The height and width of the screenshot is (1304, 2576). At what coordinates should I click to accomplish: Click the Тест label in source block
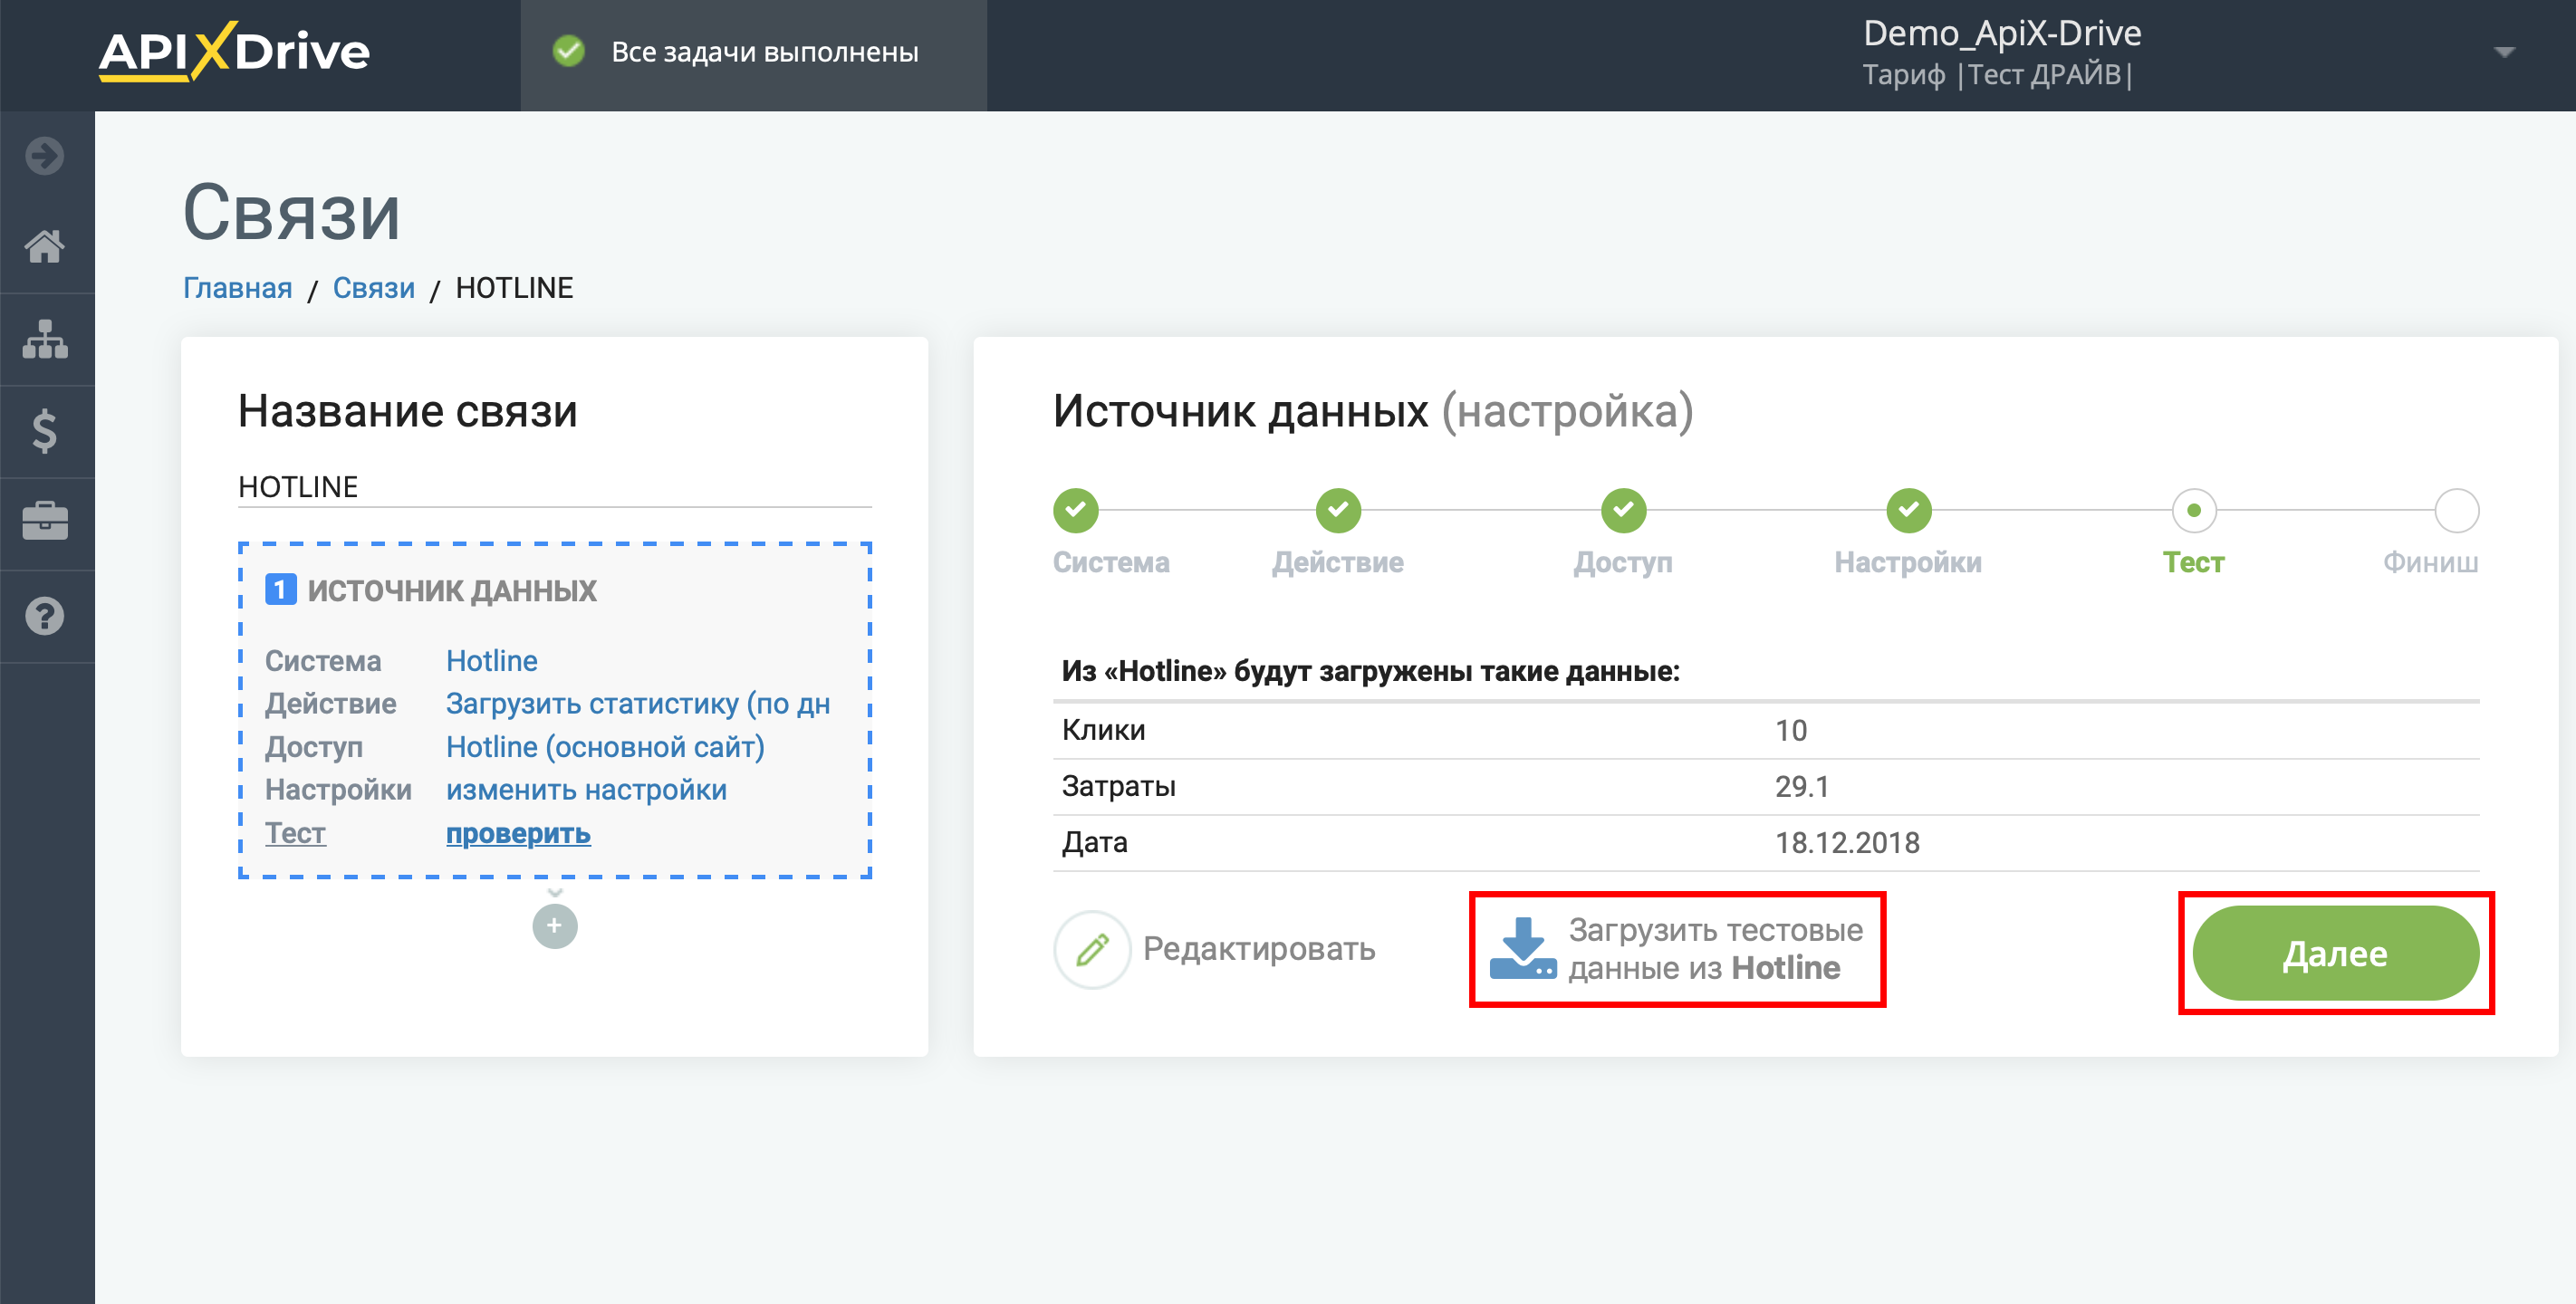pyautogui.click(x=295, y=833)
